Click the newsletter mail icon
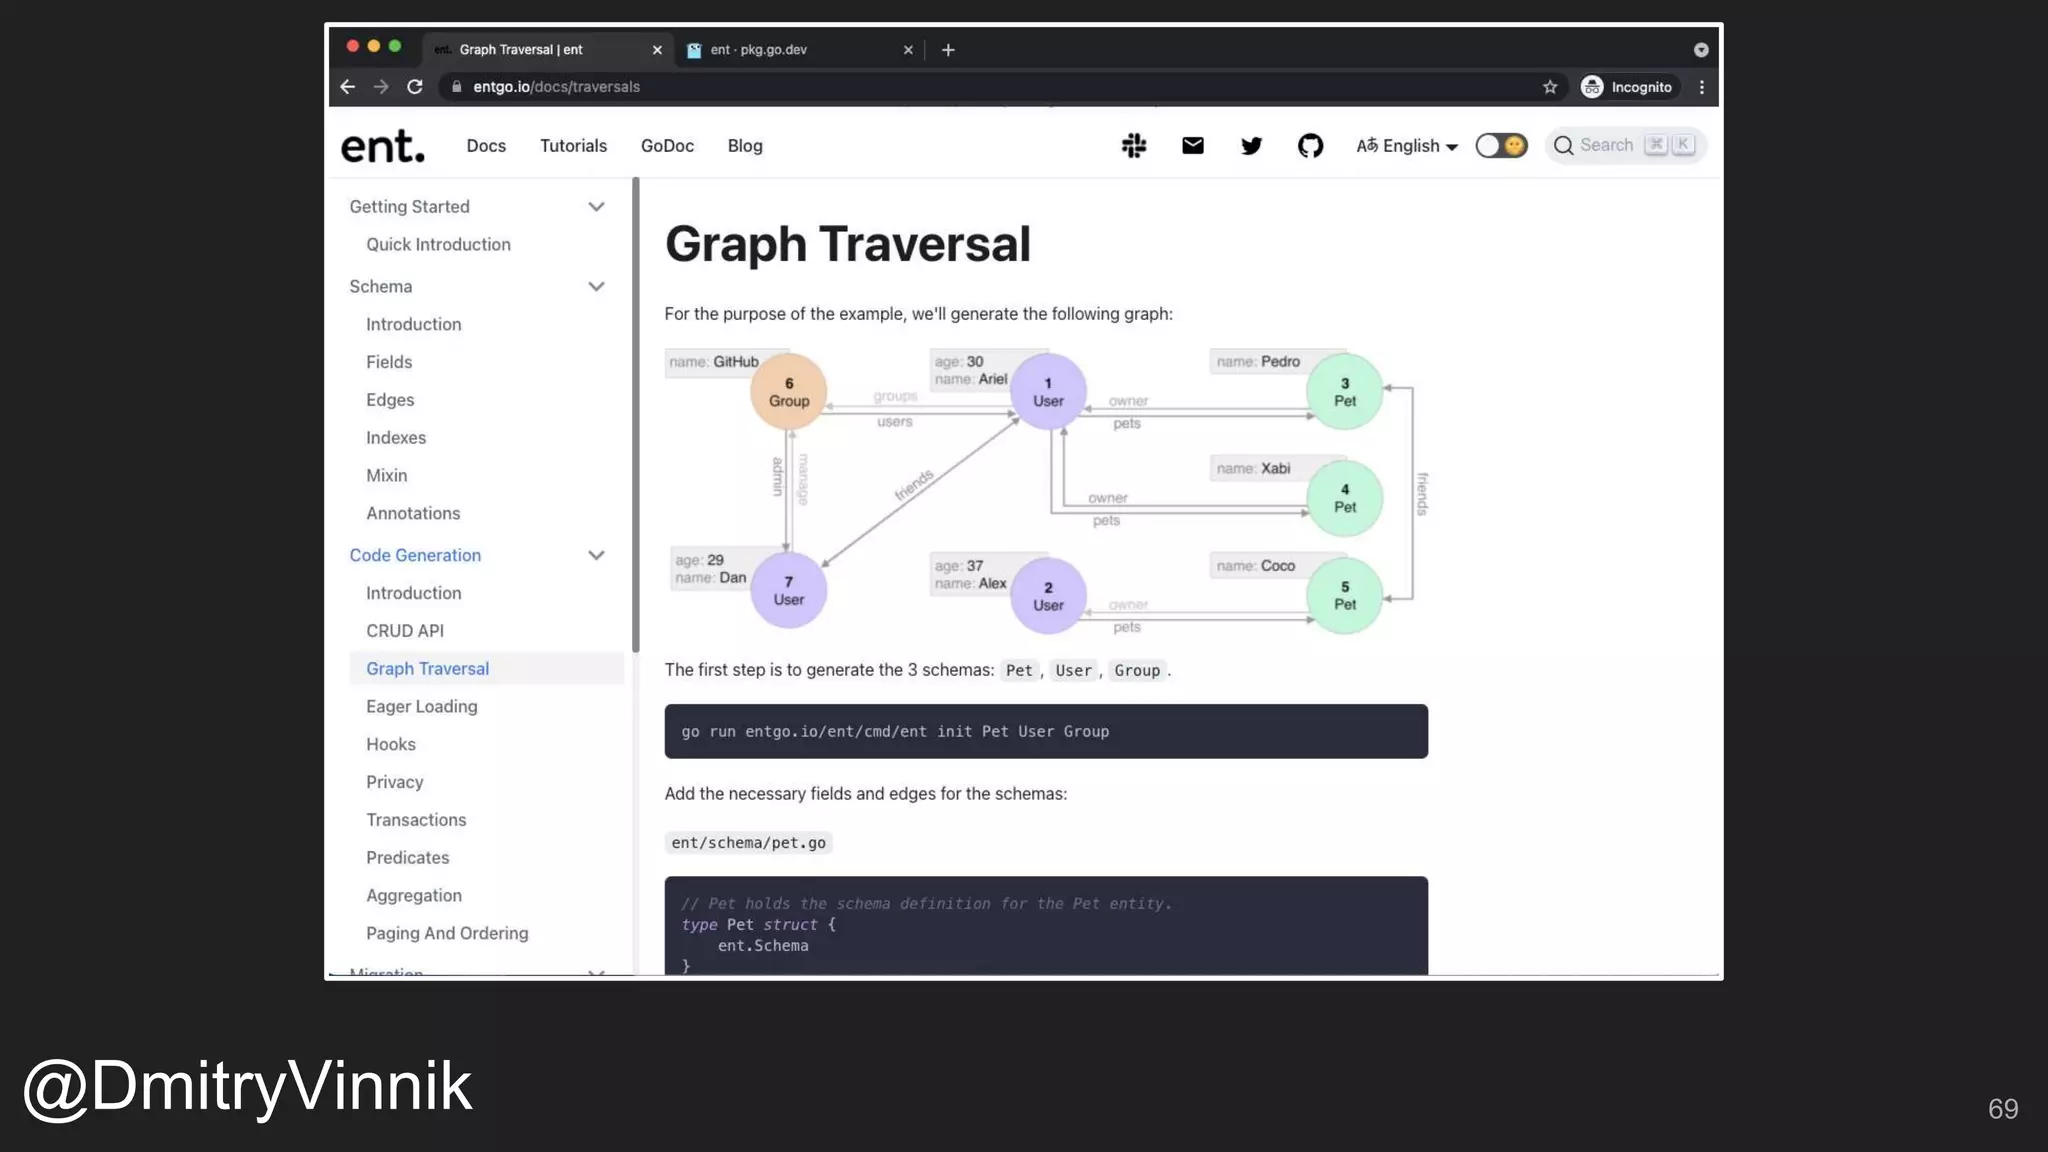This screenshot has height=1152, width=2048. tap(1192, 146)
